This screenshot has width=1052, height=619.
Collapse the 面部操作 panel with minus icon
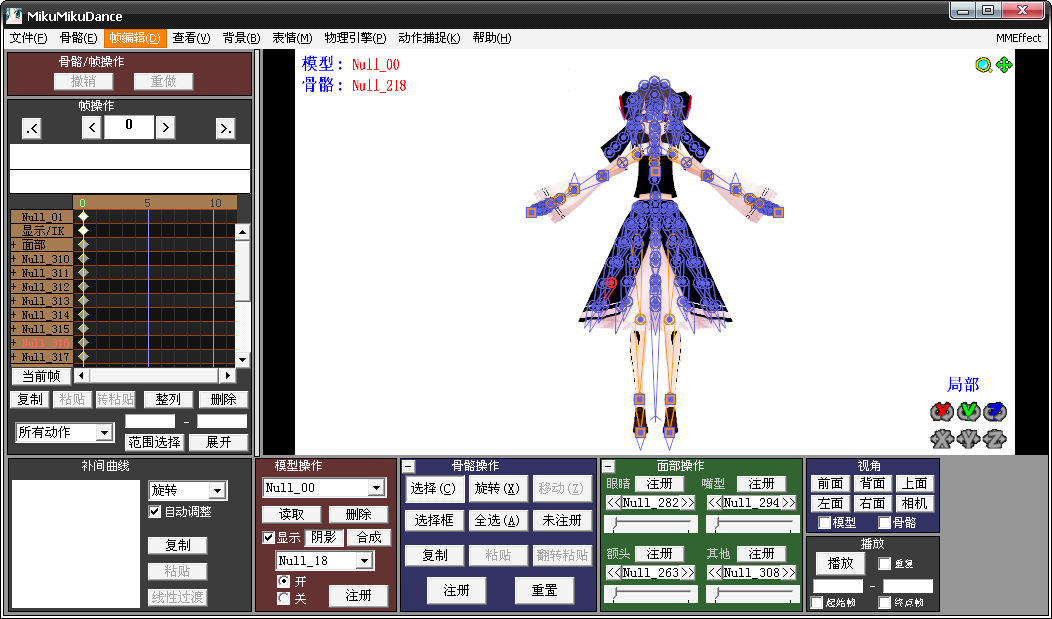[x=609, y=466]
